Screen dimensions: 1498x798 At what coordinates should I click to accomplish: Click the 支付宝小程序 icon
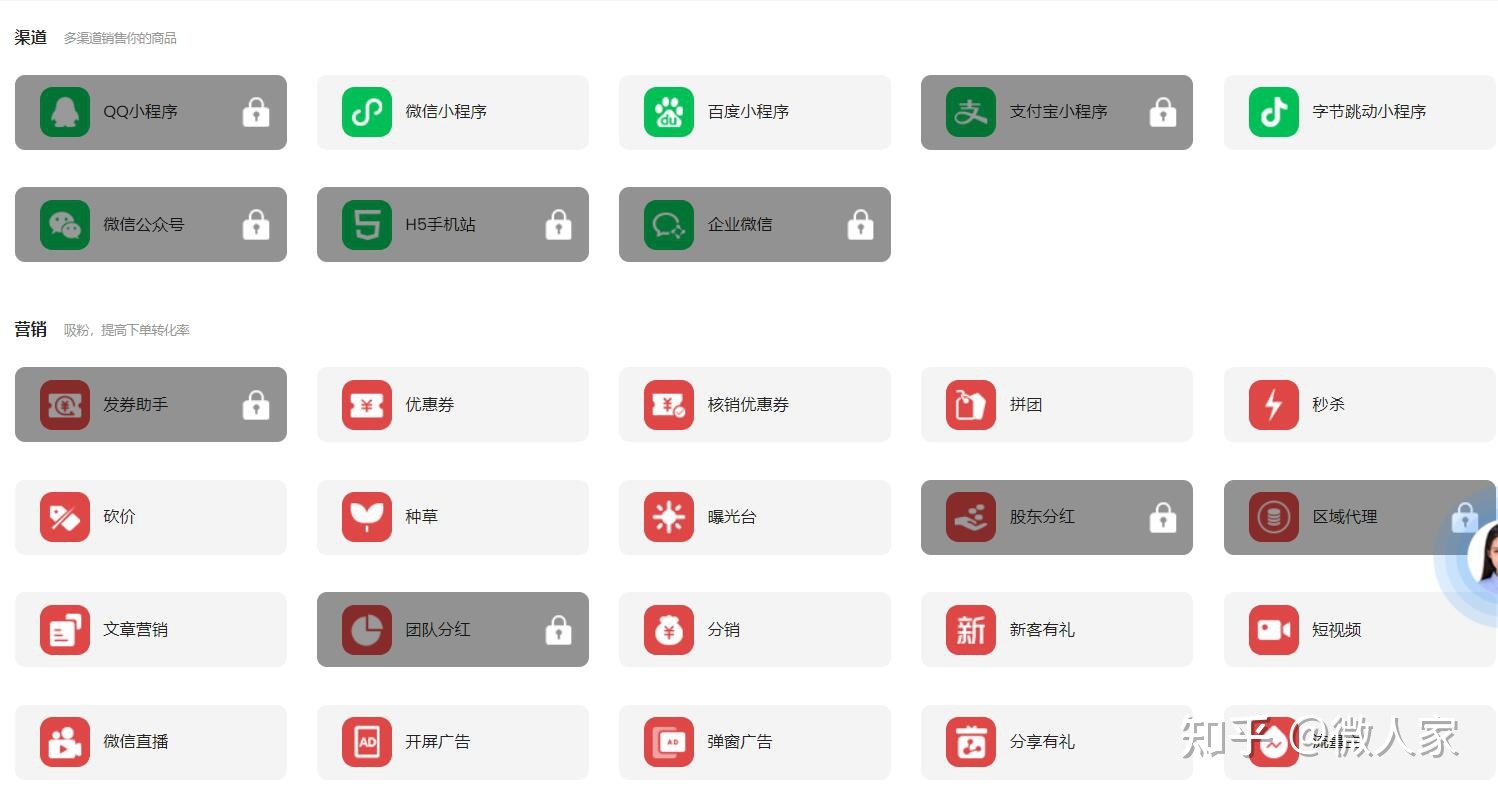click(x=971, y=112)
